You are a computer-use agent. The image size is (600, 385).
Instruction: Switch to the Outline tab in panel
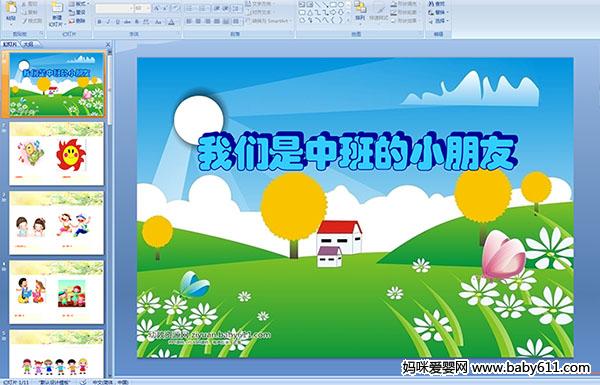tap(28, 44)
